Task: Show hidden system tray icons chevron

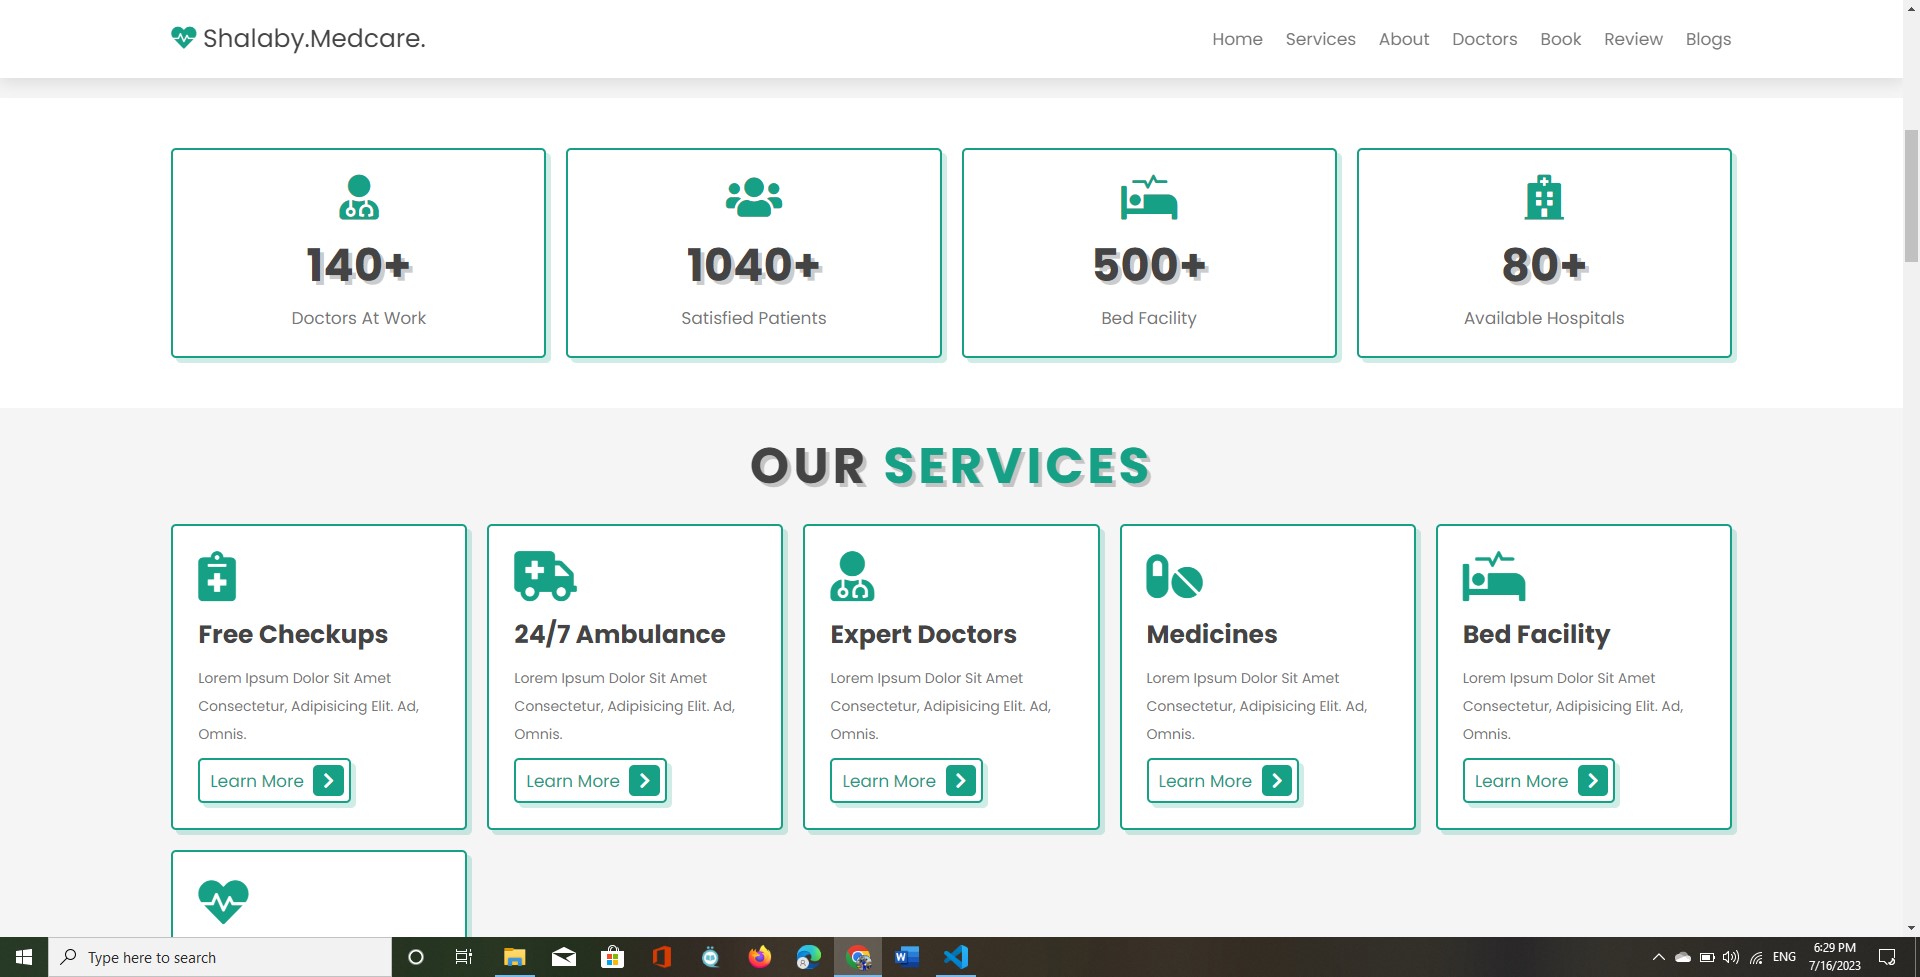Action: tap(1658, 957)
